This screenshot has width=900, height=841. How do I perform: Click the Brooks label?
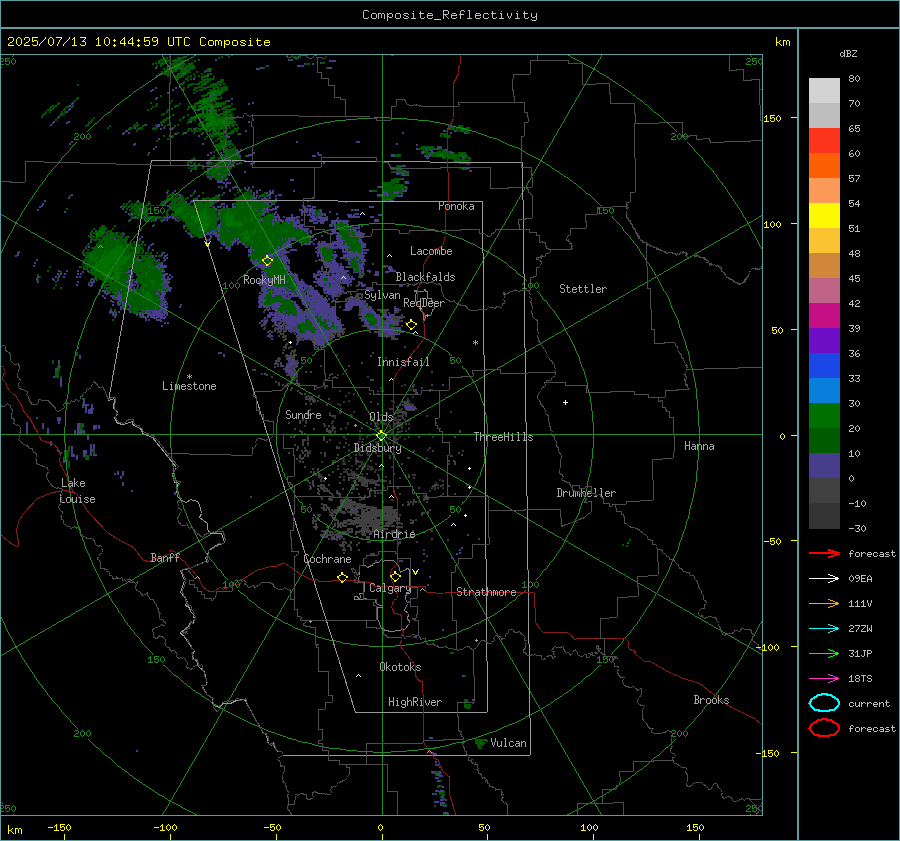[x=711, y=700]
